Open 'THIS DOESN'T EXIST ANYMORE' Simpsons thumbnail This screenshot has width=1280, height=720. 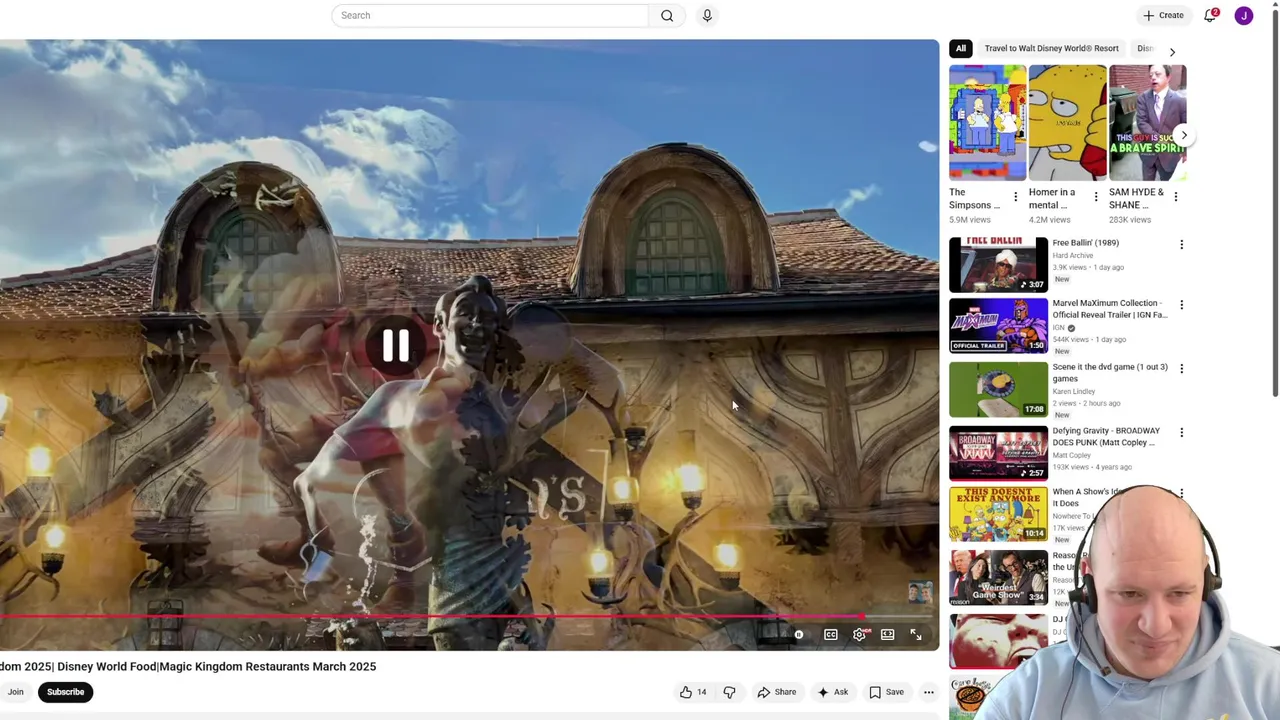coord(998,513)
